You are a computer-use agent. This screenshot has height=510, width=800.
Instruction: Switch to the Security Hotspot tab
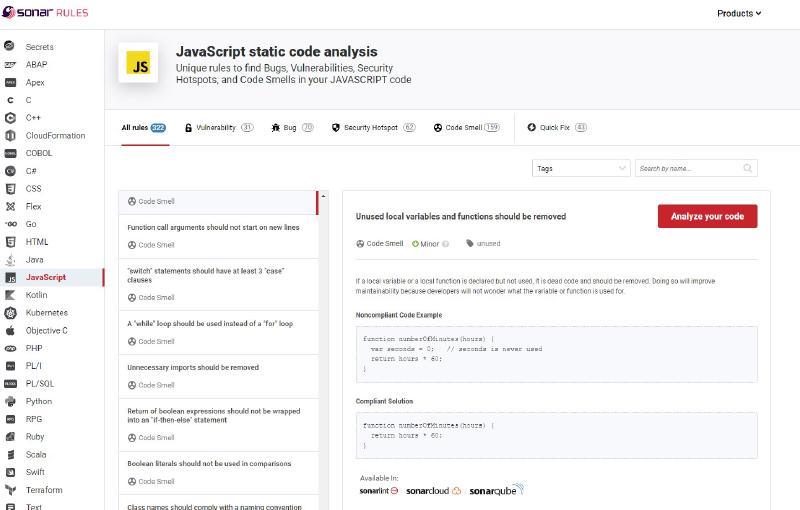click(x=373, y=128)
